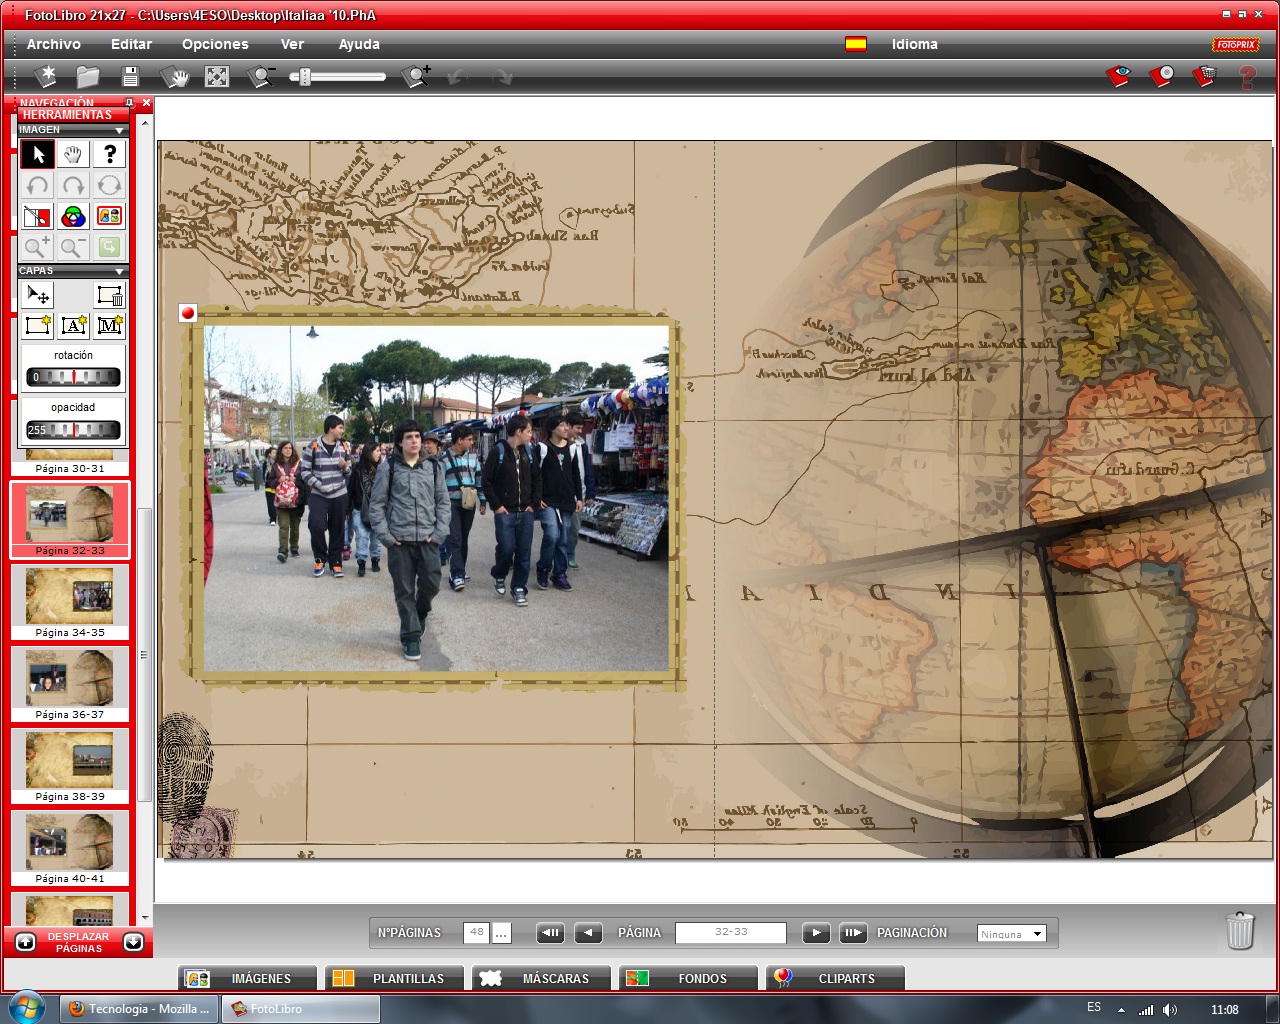Collapse the Imagen tools section

click(119, 130)
